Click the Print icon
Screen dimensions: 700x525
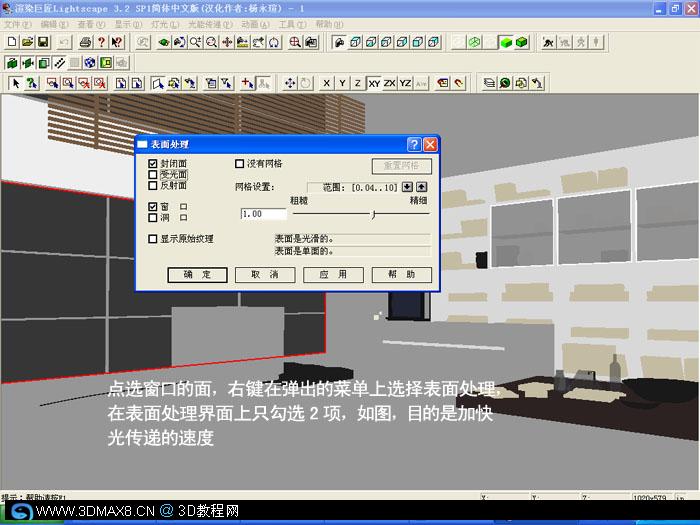click(x=85, y=42)
